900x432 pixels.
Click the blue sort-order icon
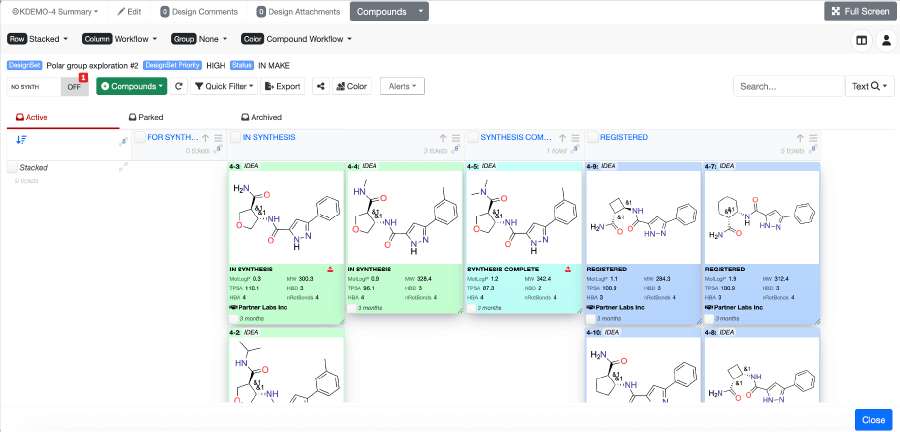coord(21,140)
